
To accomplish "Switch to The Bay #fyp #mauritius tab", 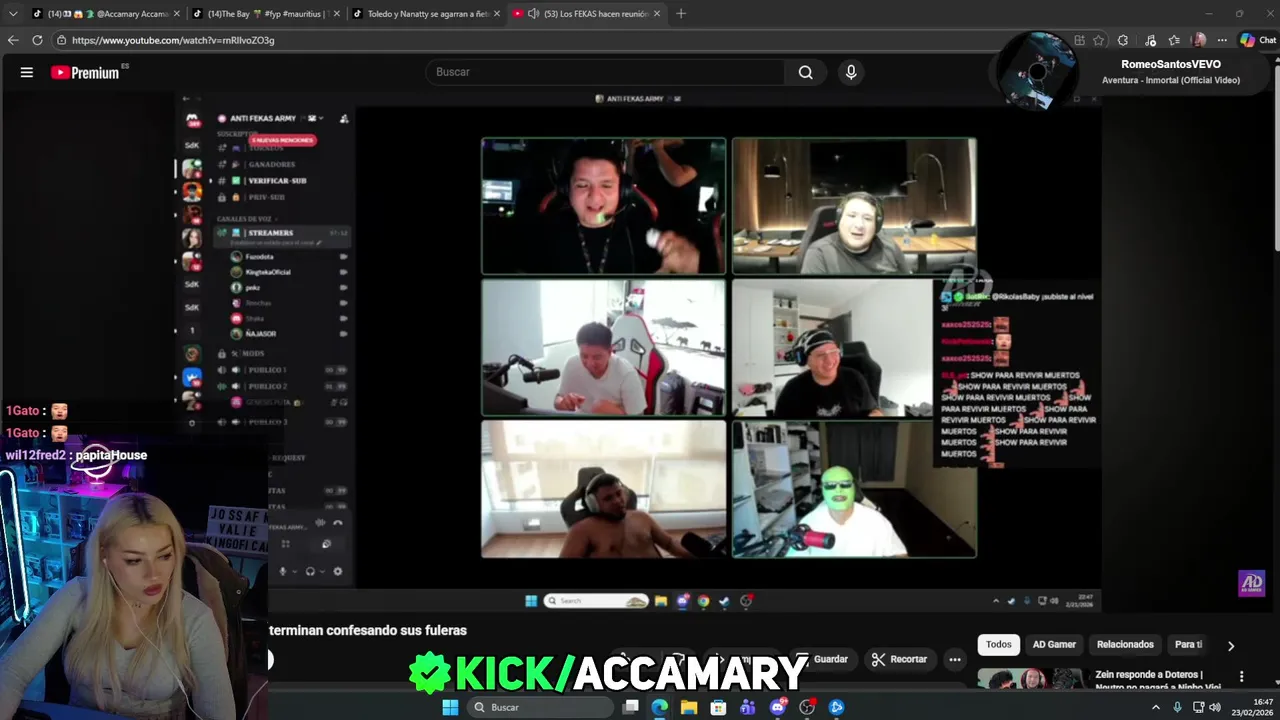I will click(x=266, y=14).
